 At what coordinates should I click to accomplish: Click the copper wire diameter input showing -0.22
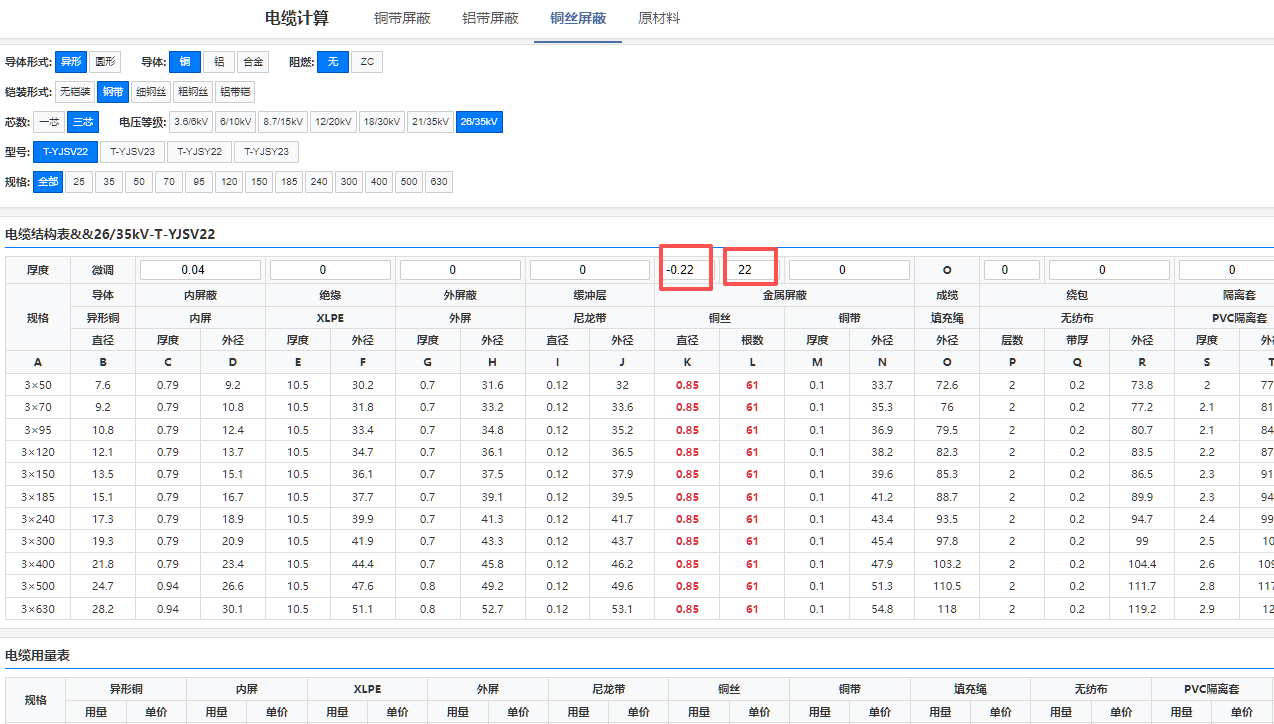685,269
